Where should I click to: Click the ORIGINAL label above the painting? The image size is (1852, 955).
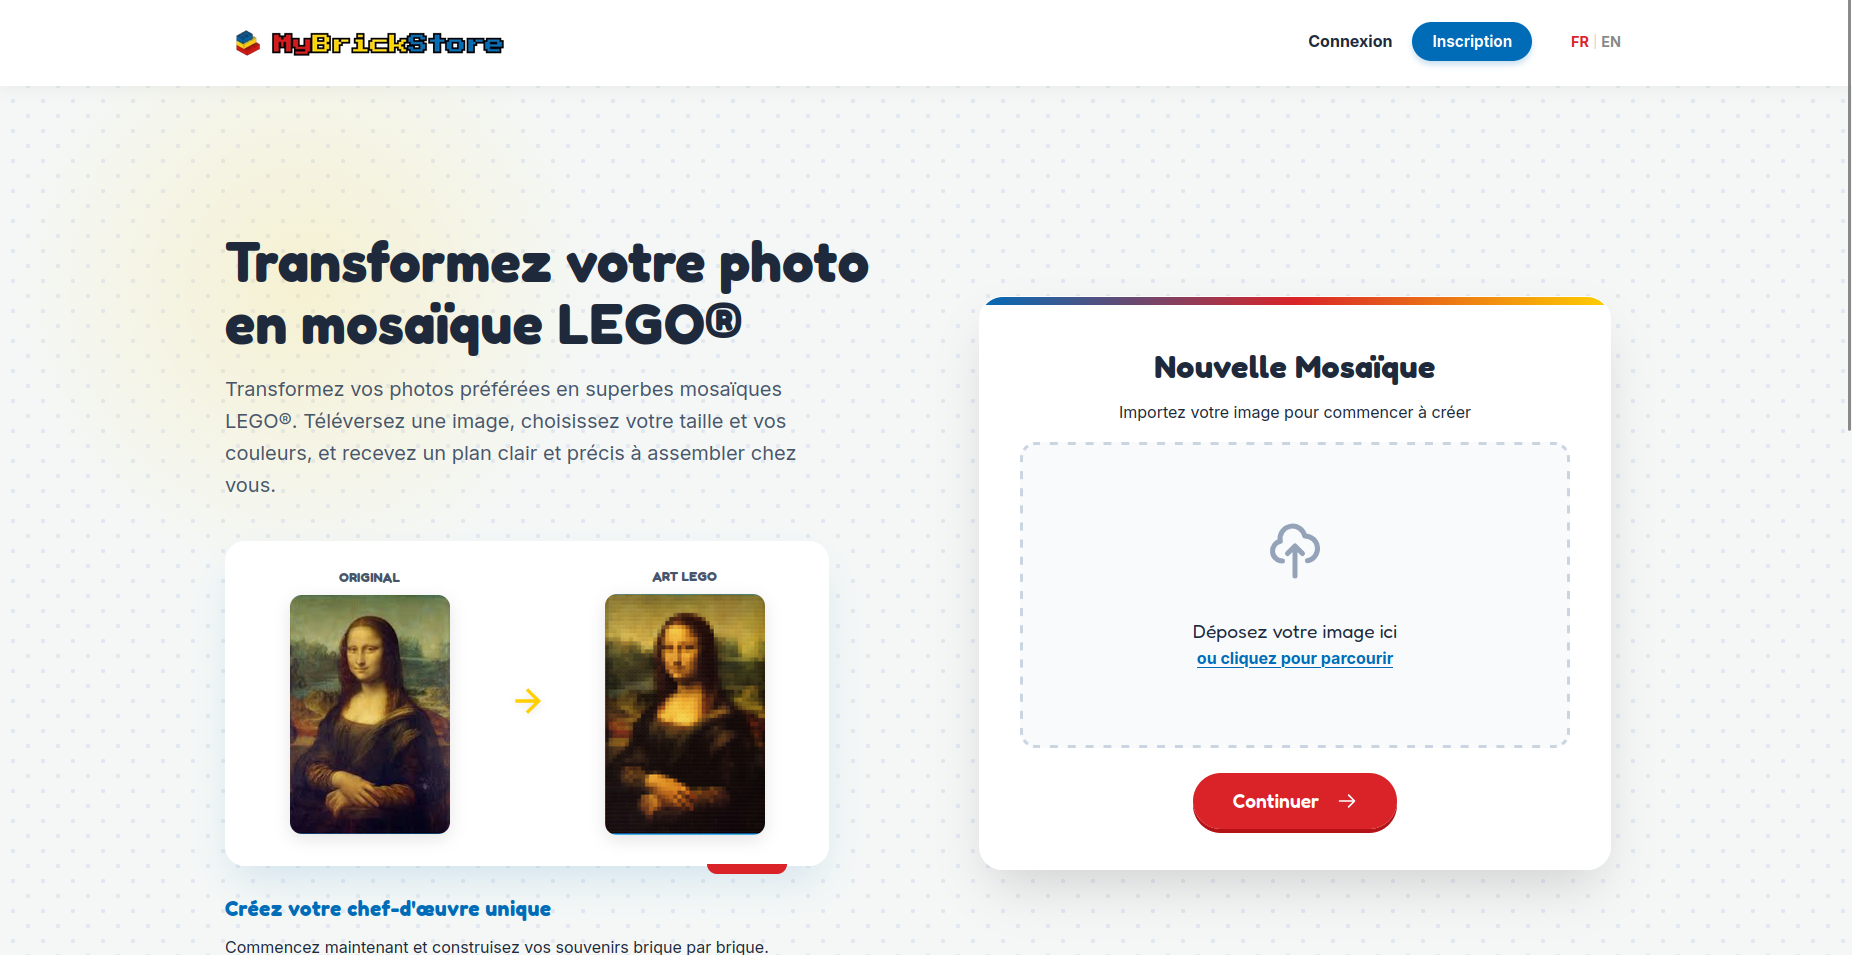[x=369, y=578]
